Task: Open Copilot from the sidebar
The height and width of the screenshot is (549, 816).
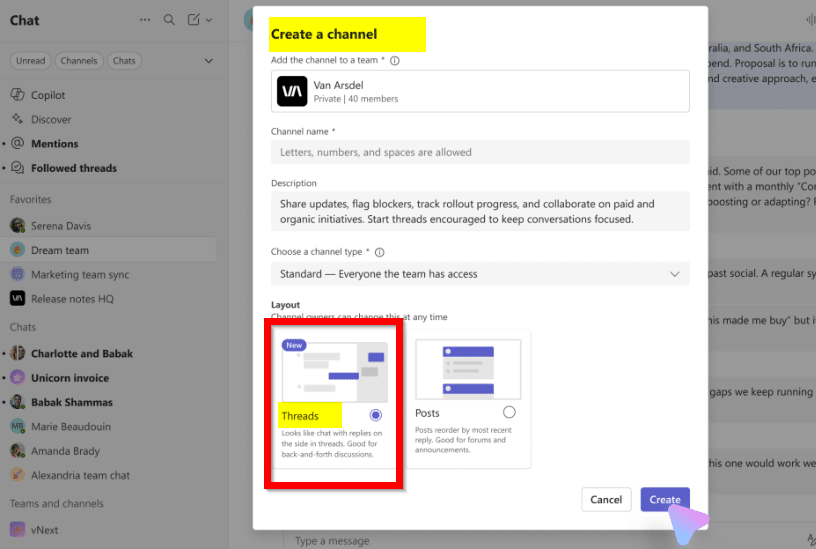Action: pyautogui.click(x=48, y=95)
